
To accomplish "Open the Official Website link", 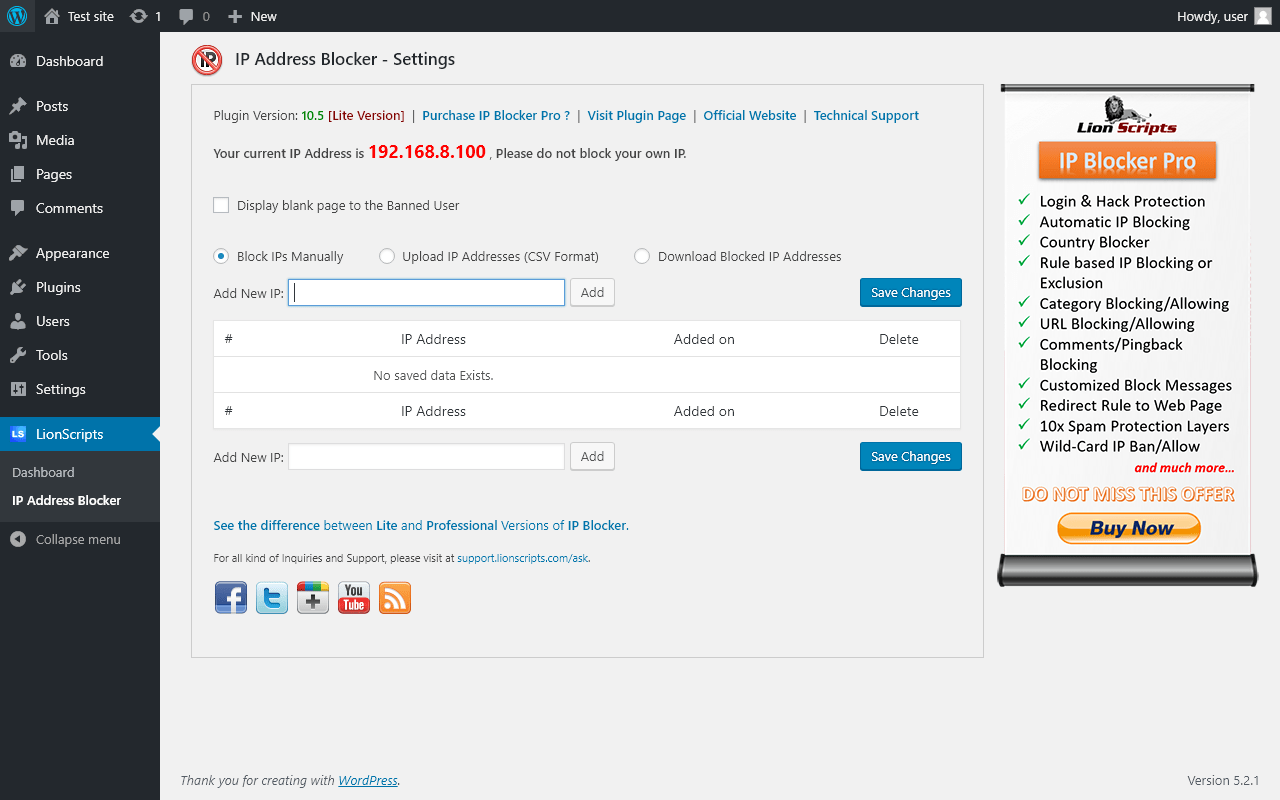I will tap(750, 115).
